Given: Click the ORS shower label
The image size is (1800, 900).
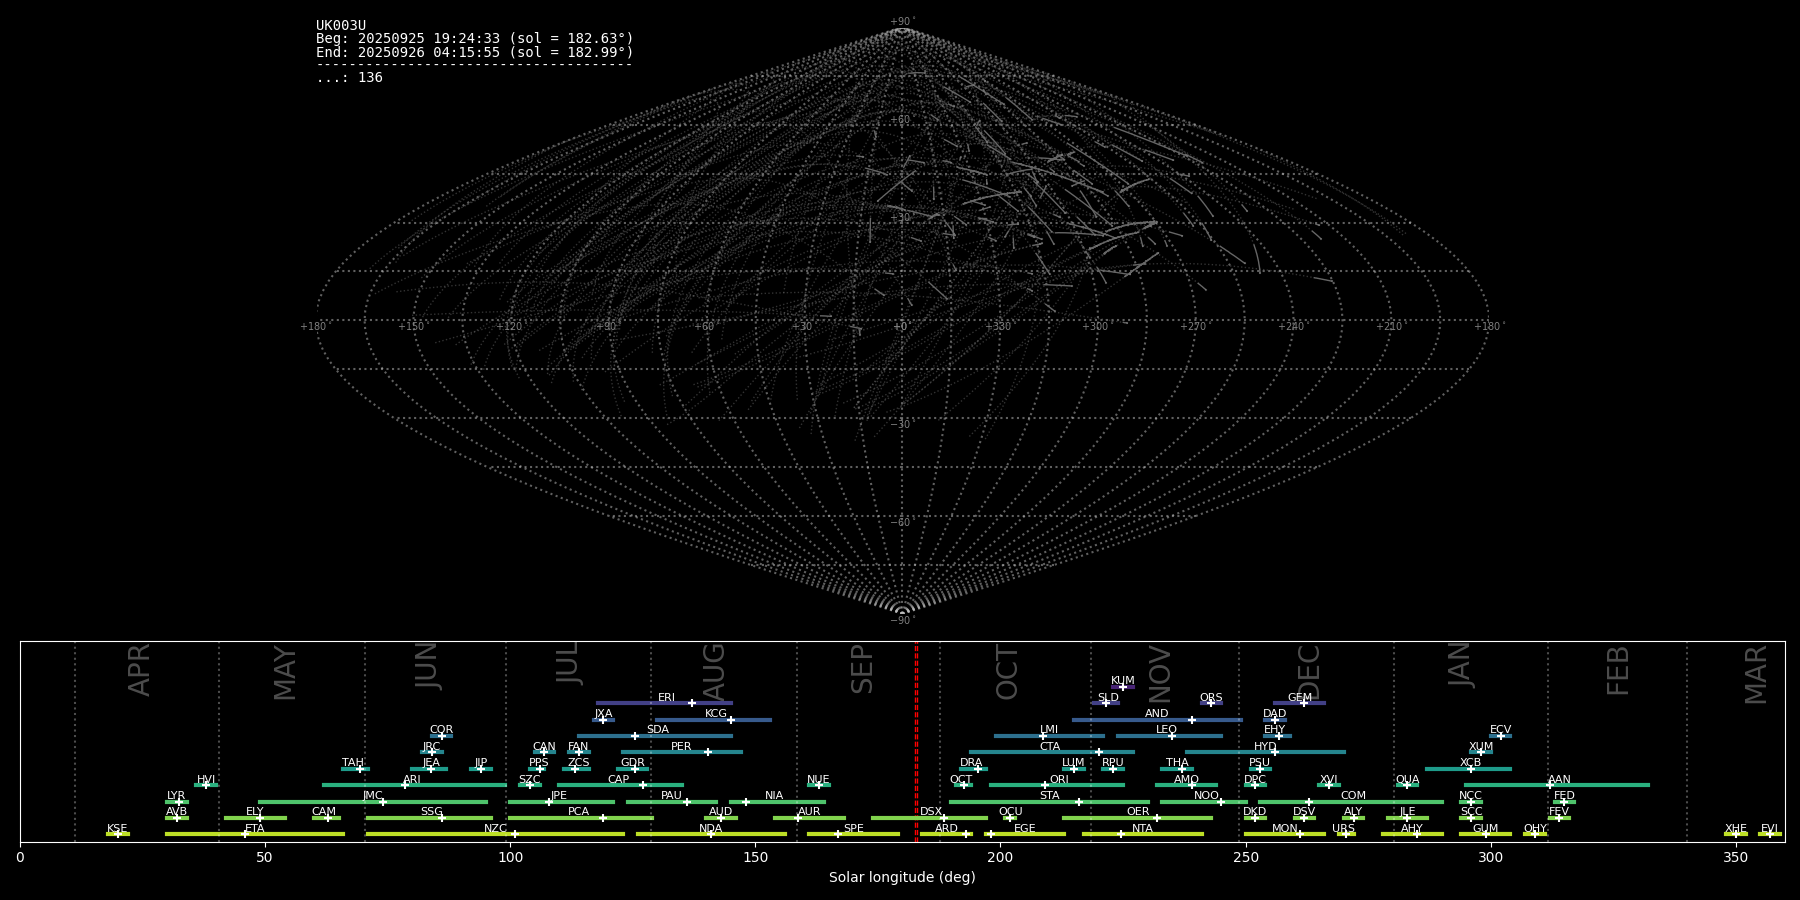Looking at the screenshot, I should click(x=1211, y=698).
